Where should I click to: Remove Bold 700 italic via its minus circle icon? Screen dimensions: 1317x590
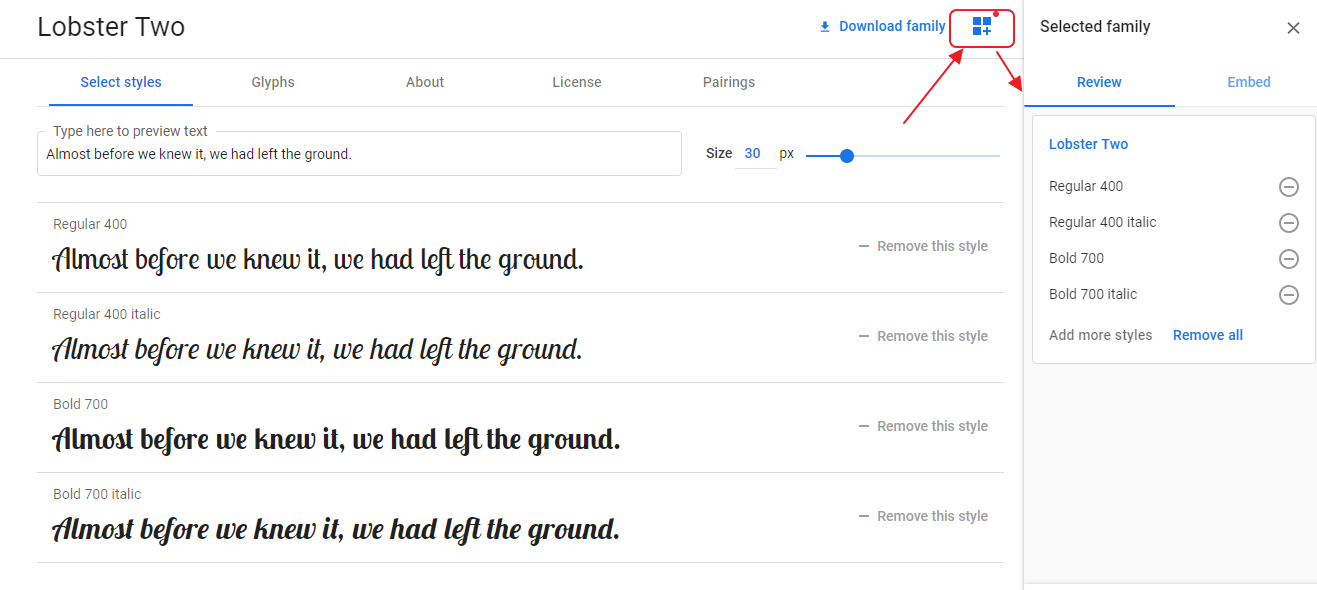tap(1289, 295)
